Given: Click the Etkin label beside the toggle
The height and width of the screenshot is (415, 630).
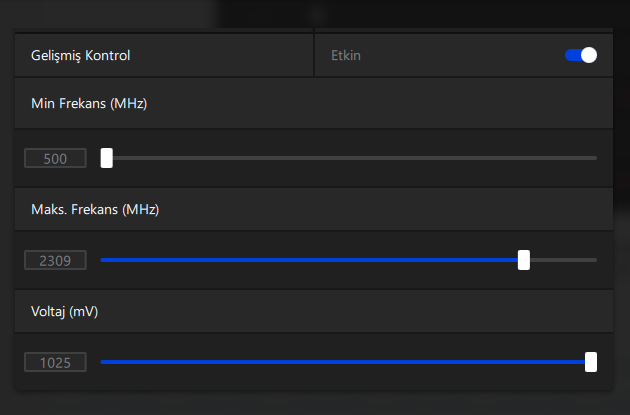Looking at the screenshot, I should tap(346, 56).
